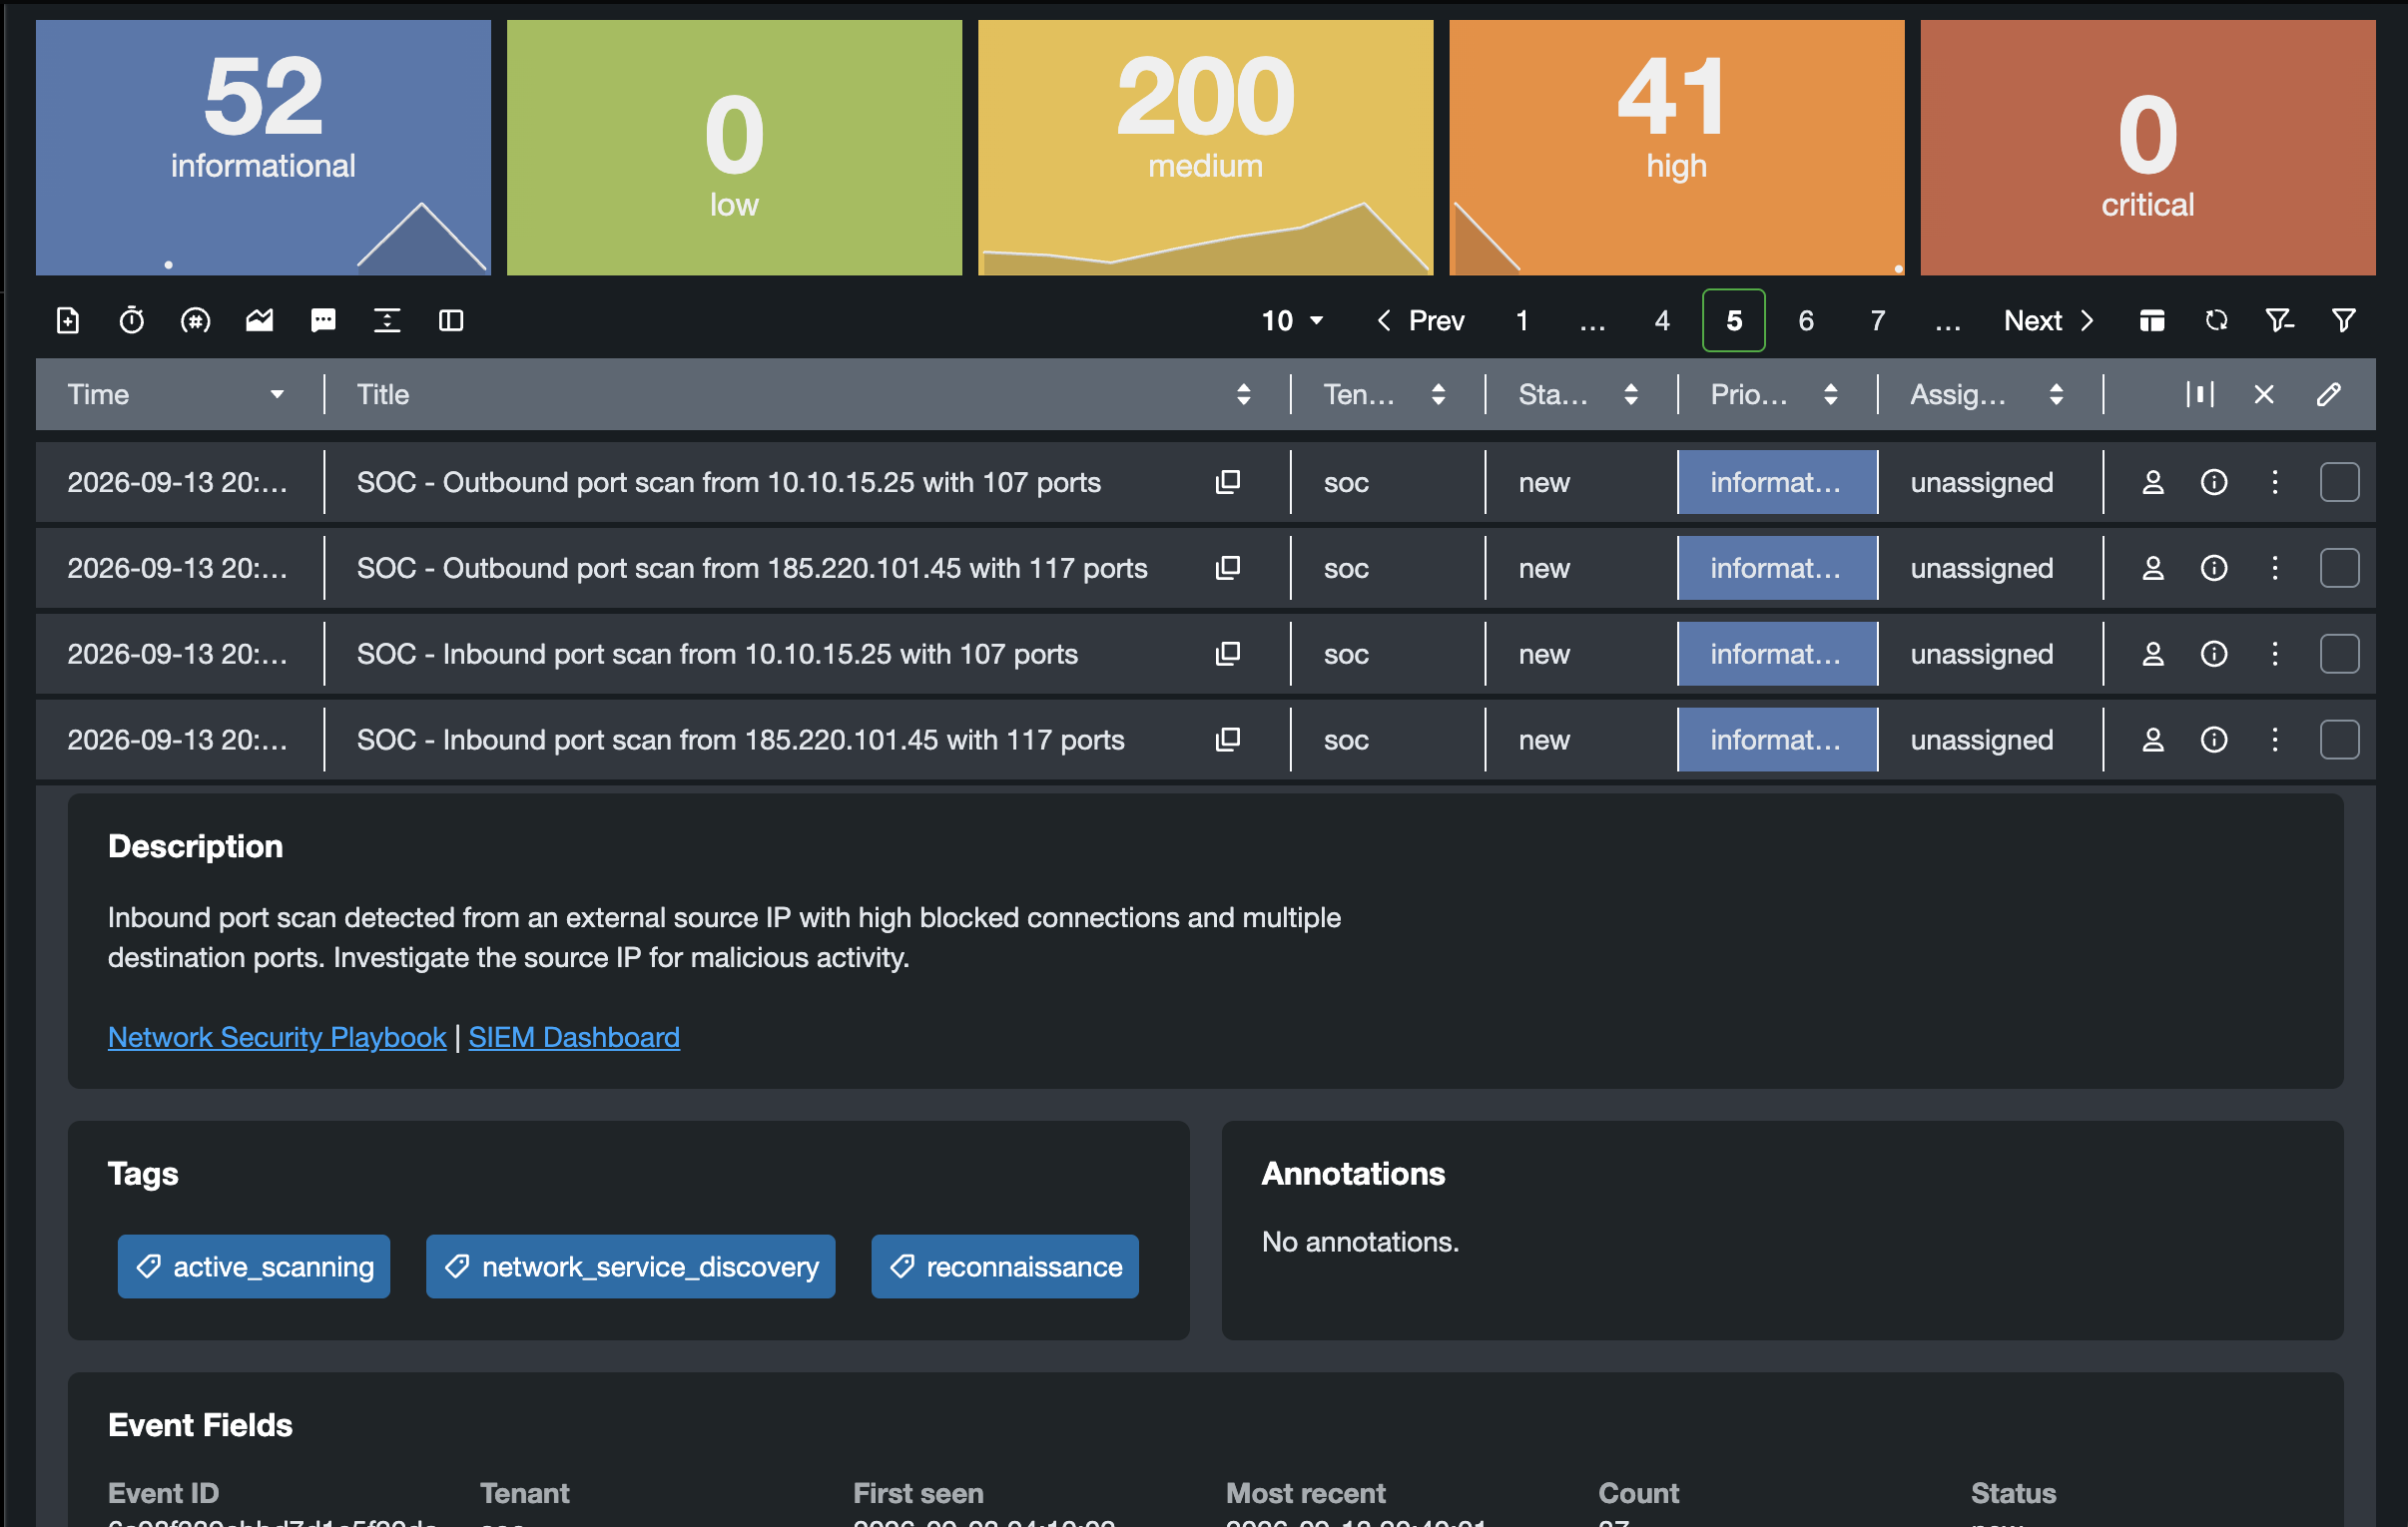Click the pencil edit icon in header
The height and width of the screenshot is (1527, 2408).
2328,394
